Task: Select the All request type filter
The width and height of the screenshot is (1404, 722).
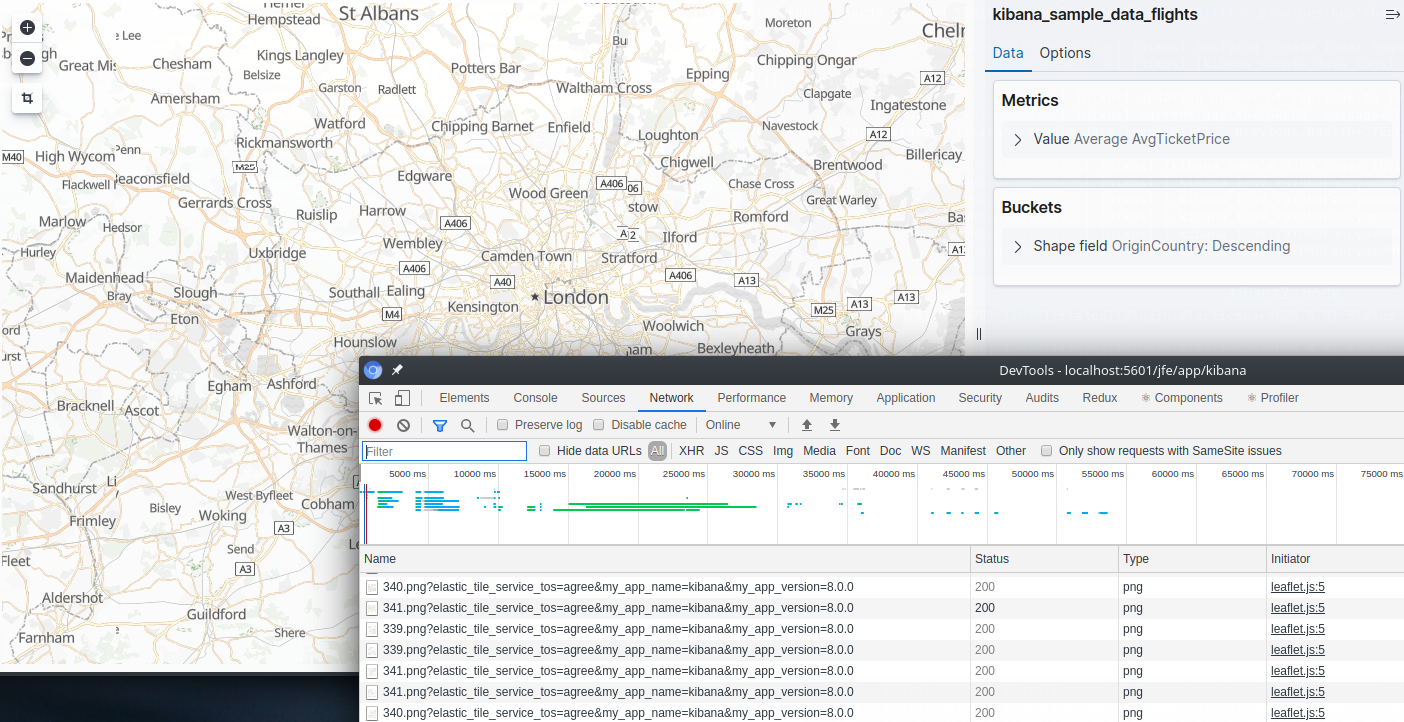Action: coord(657,451)
